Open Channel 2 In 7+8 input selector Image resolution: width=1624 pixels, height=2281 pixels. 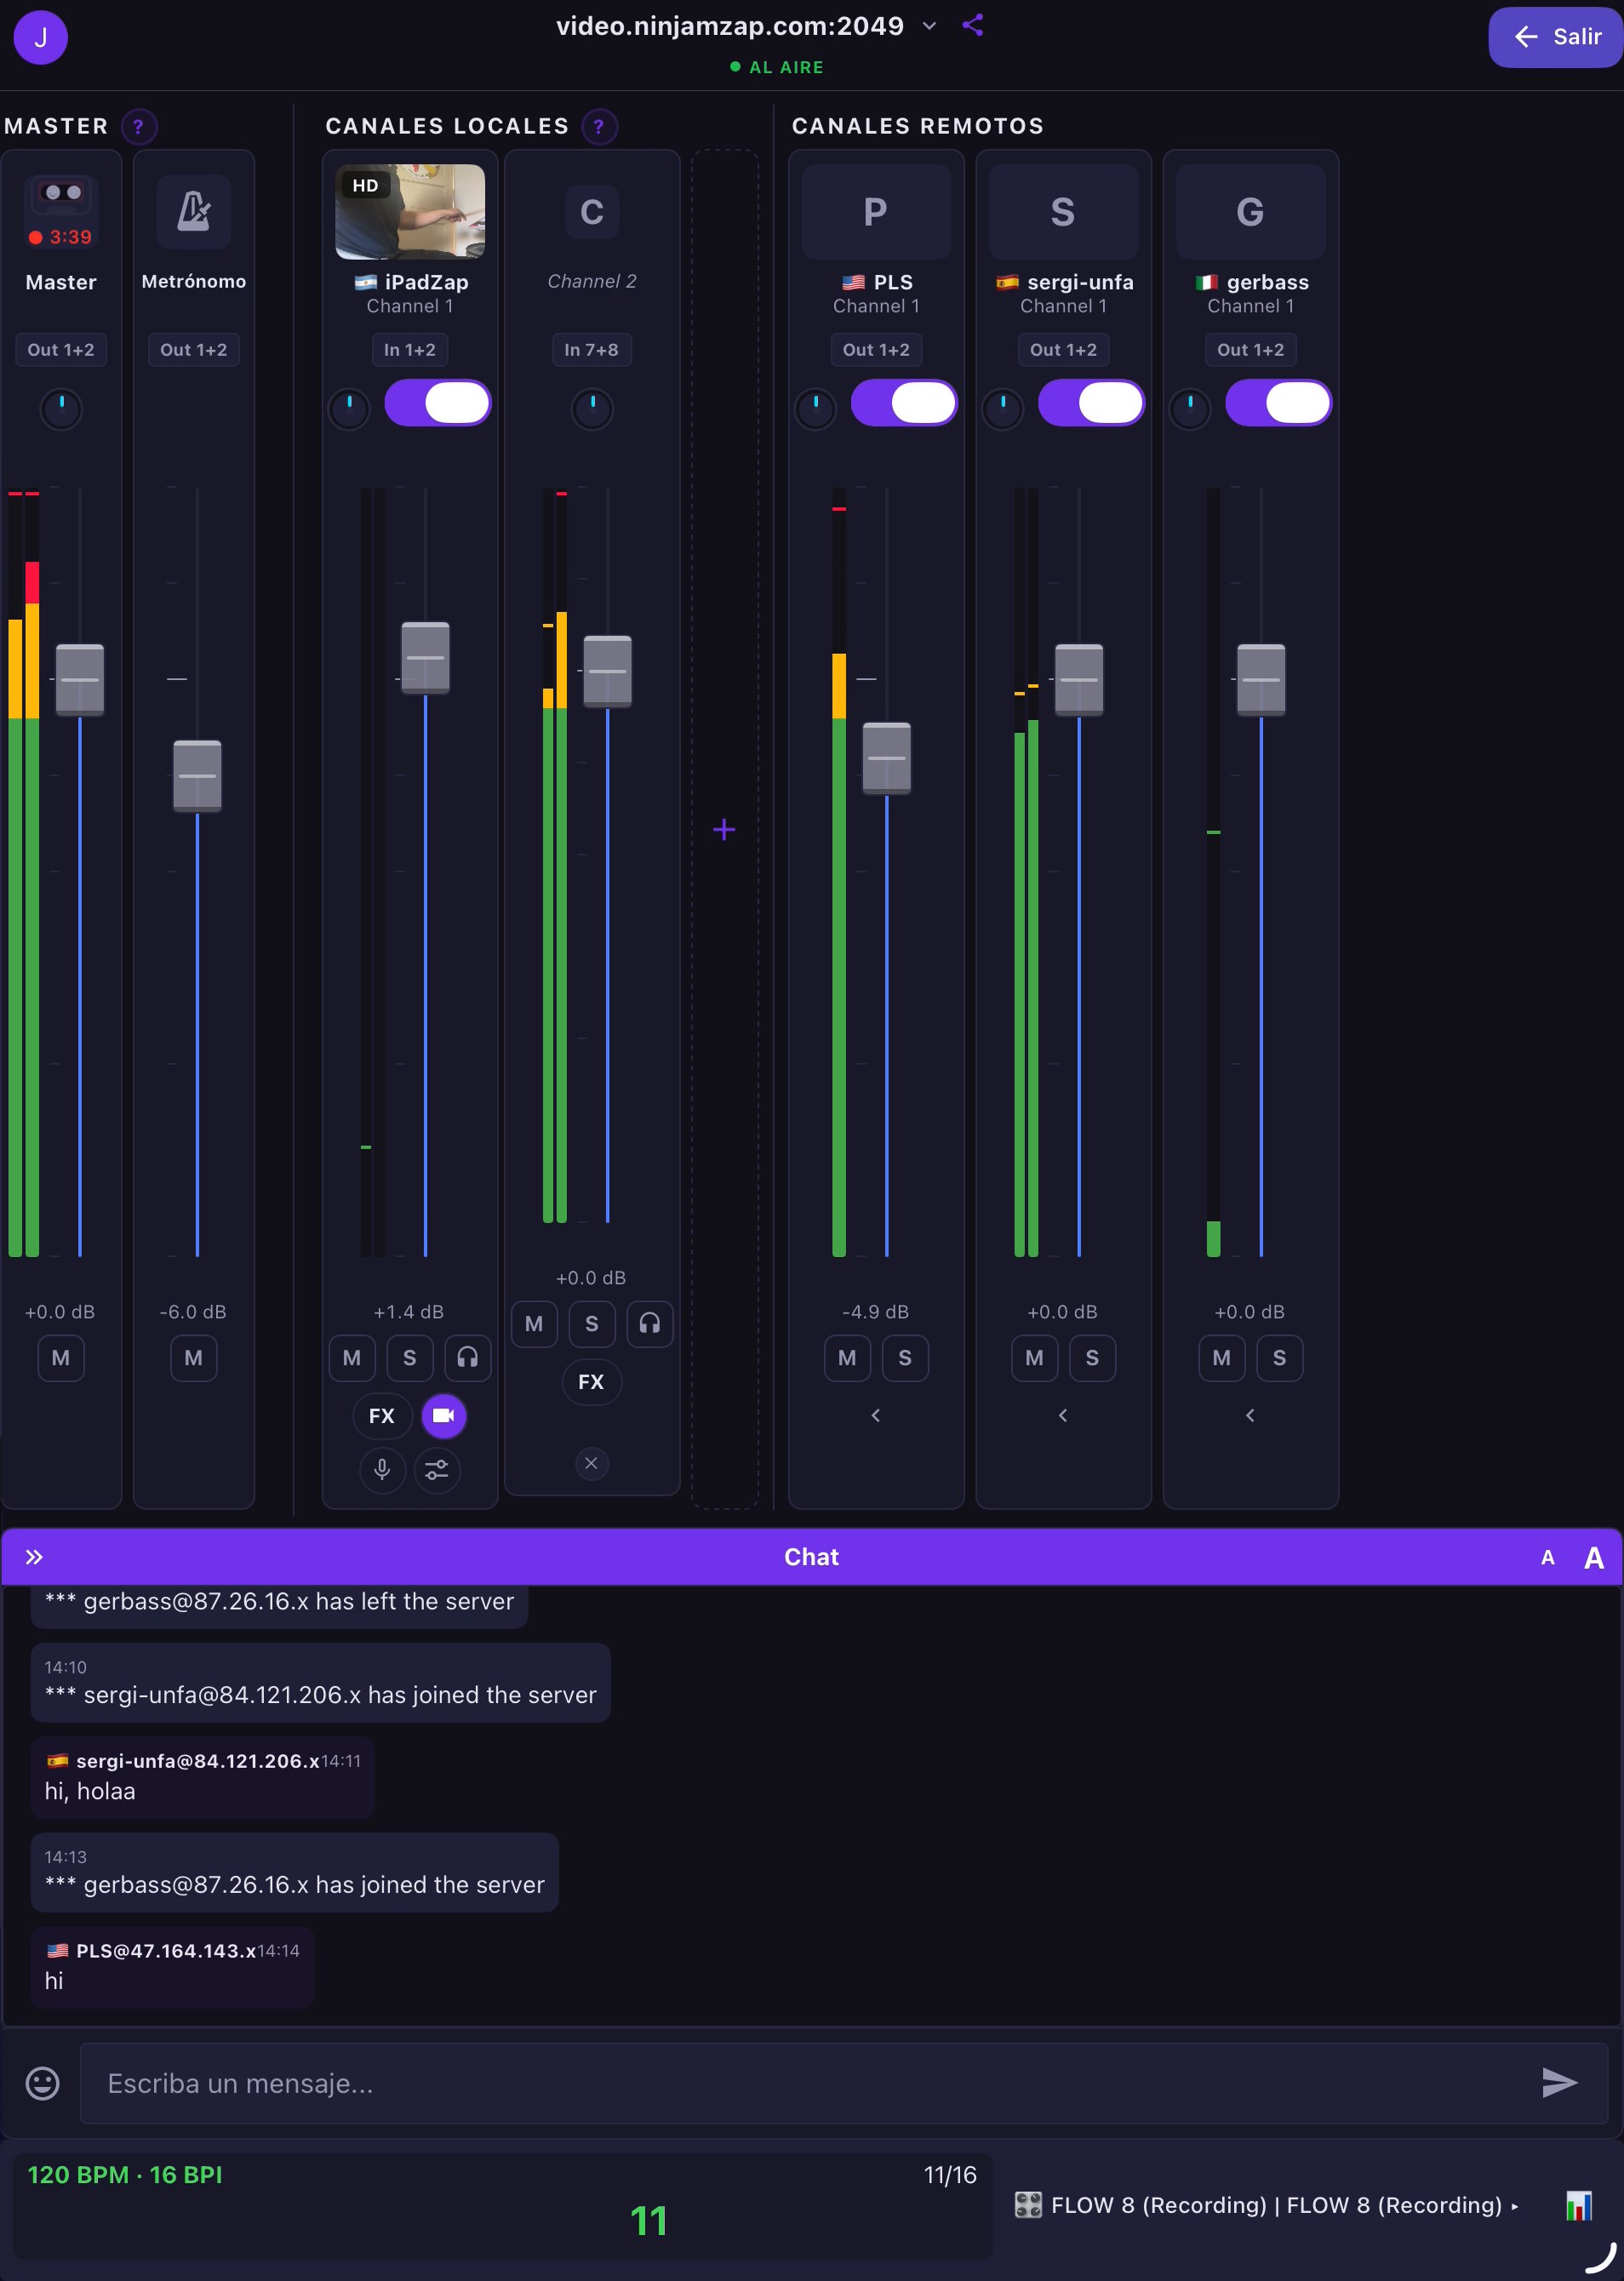[592, 350]
